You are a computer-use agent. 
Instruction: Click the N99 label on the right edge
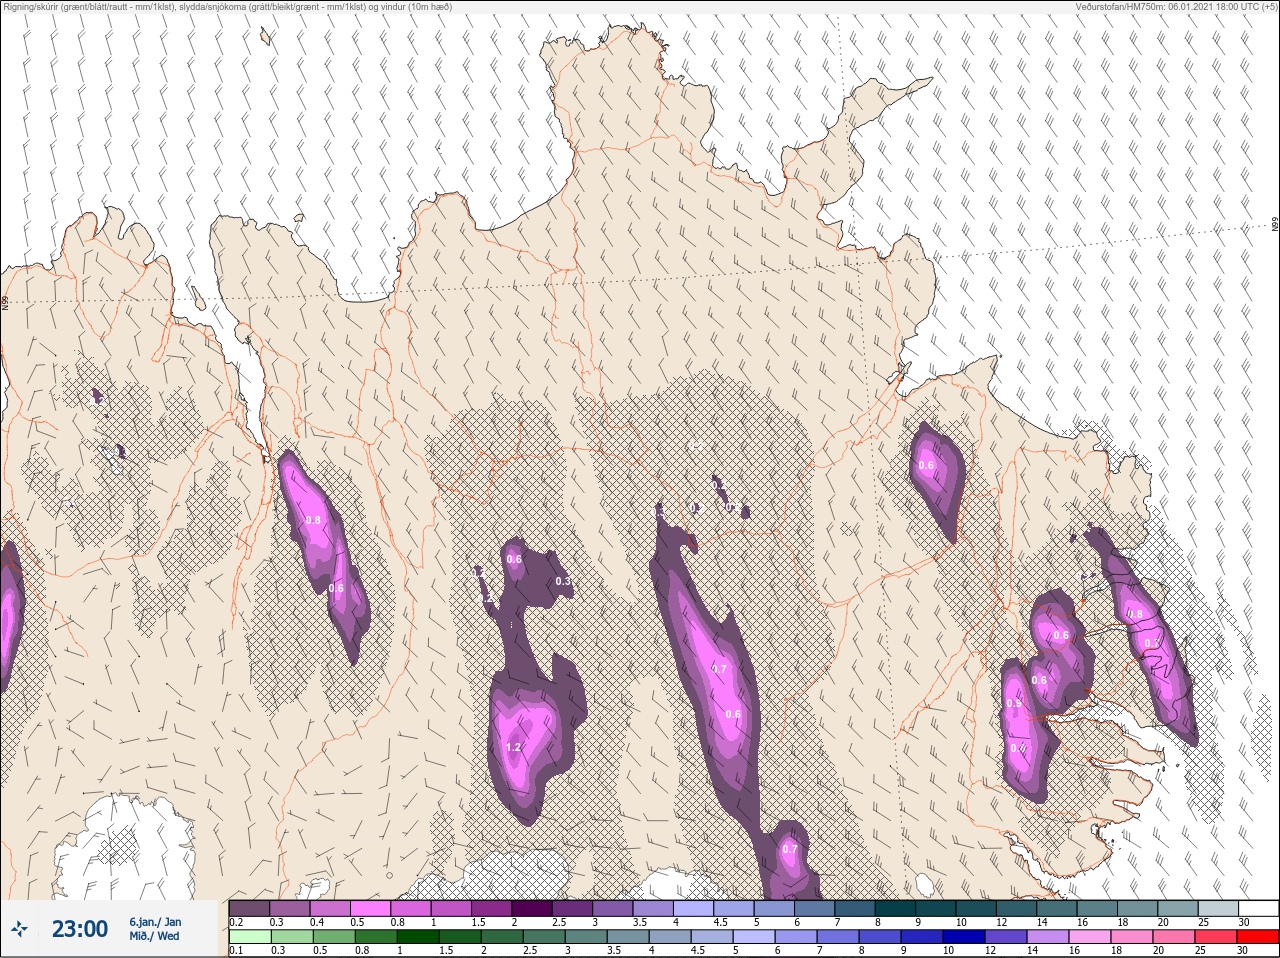point(1275,225)
